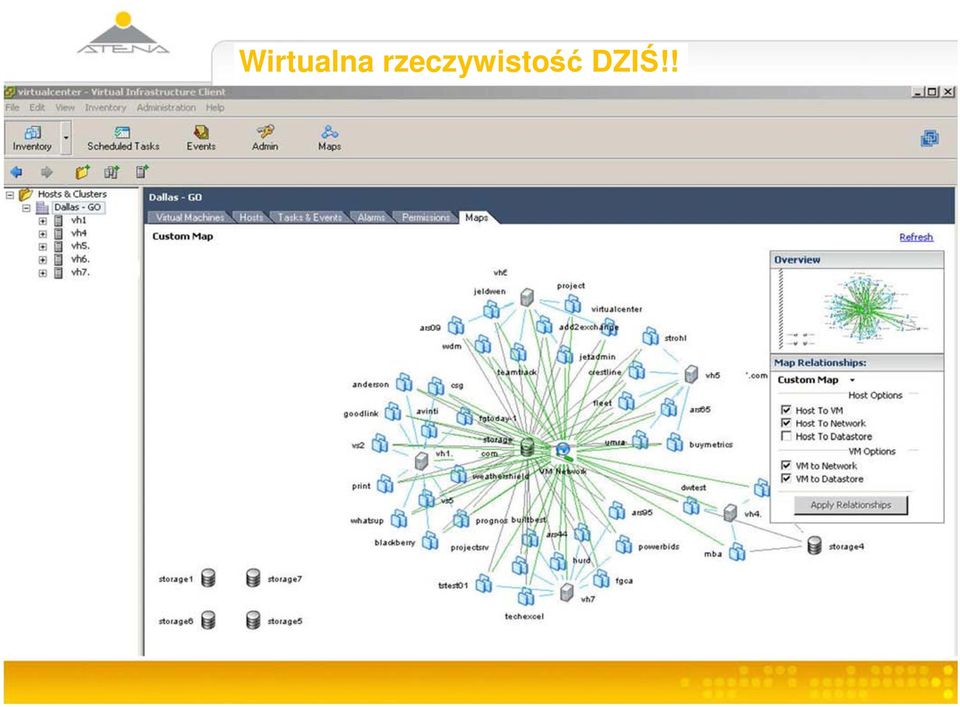This screenshot has height=707, width=960.
Task: Expand the vh7 host node
Action: (x=42, y=273)
